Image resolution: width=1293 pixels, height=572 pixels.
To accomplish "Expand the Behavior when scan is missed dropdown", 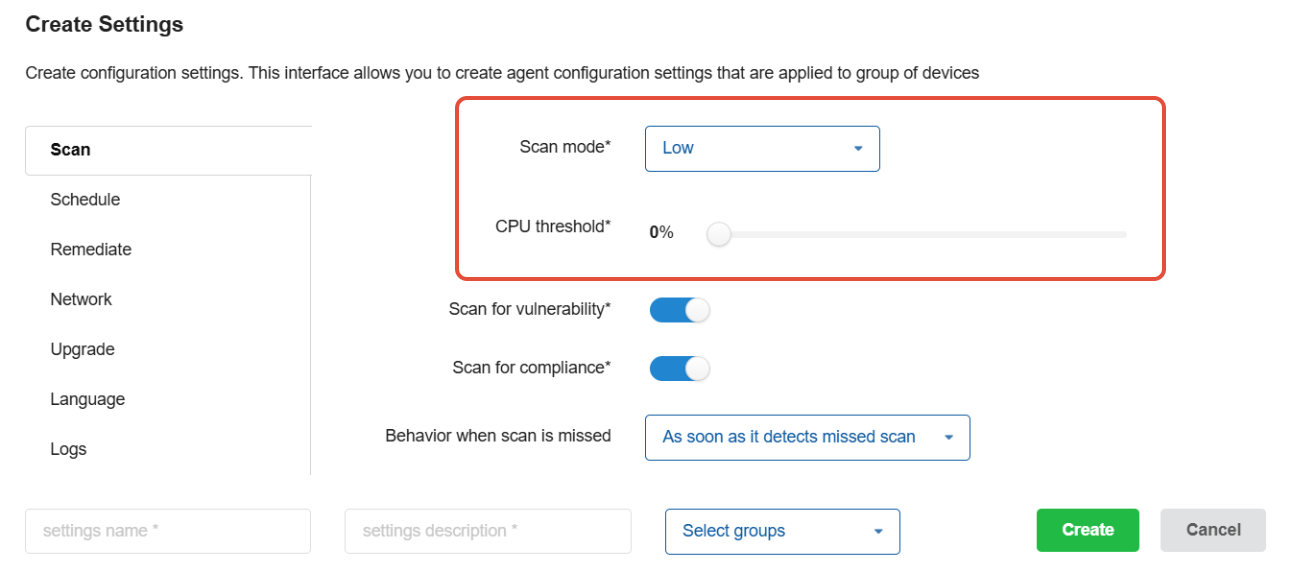I will tap(806, 437).
